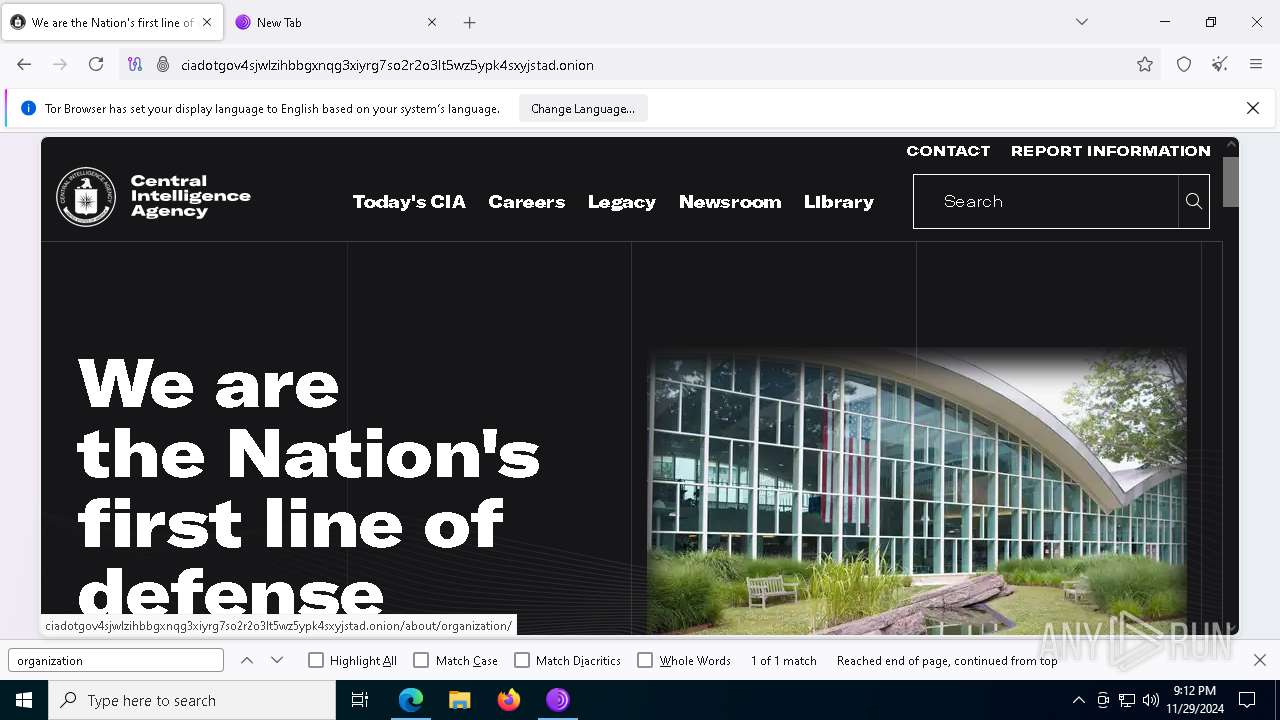Enable the Whole Words checkbox

645,660
